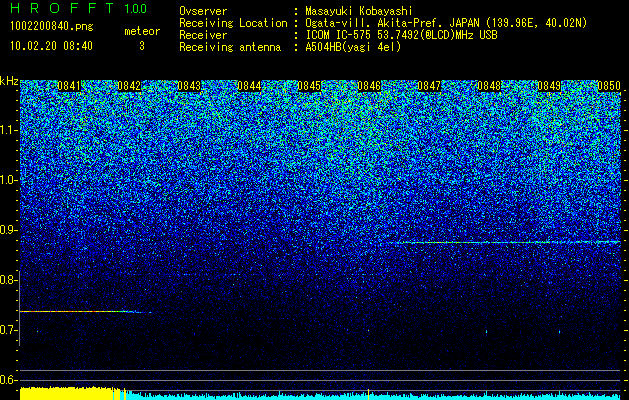Click the 1.1 kHz axis label

coord(8,130)
